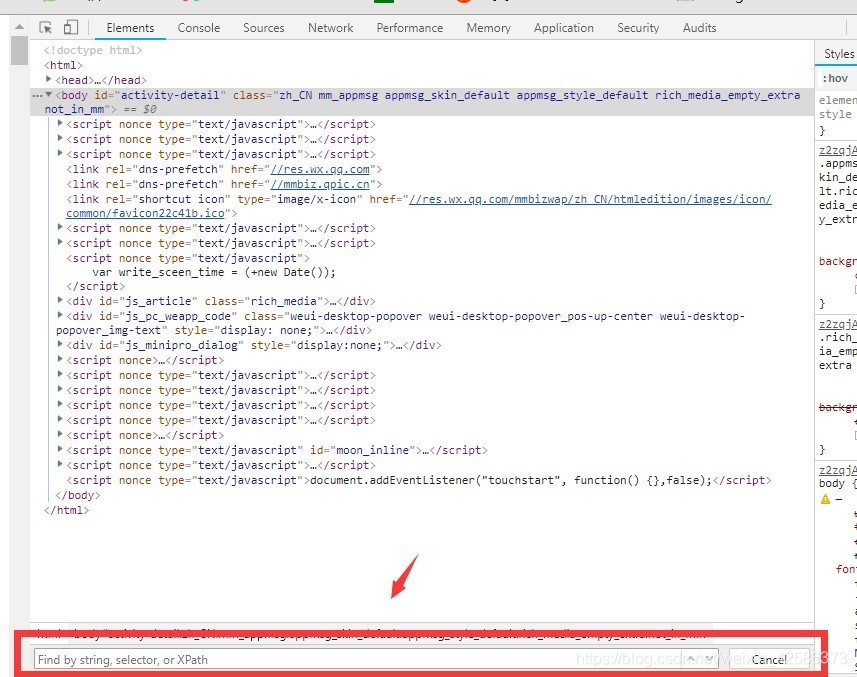Select the touchstart addEventListener script line
The height and width of the screenshot is (677, 857).
[419, 480]
